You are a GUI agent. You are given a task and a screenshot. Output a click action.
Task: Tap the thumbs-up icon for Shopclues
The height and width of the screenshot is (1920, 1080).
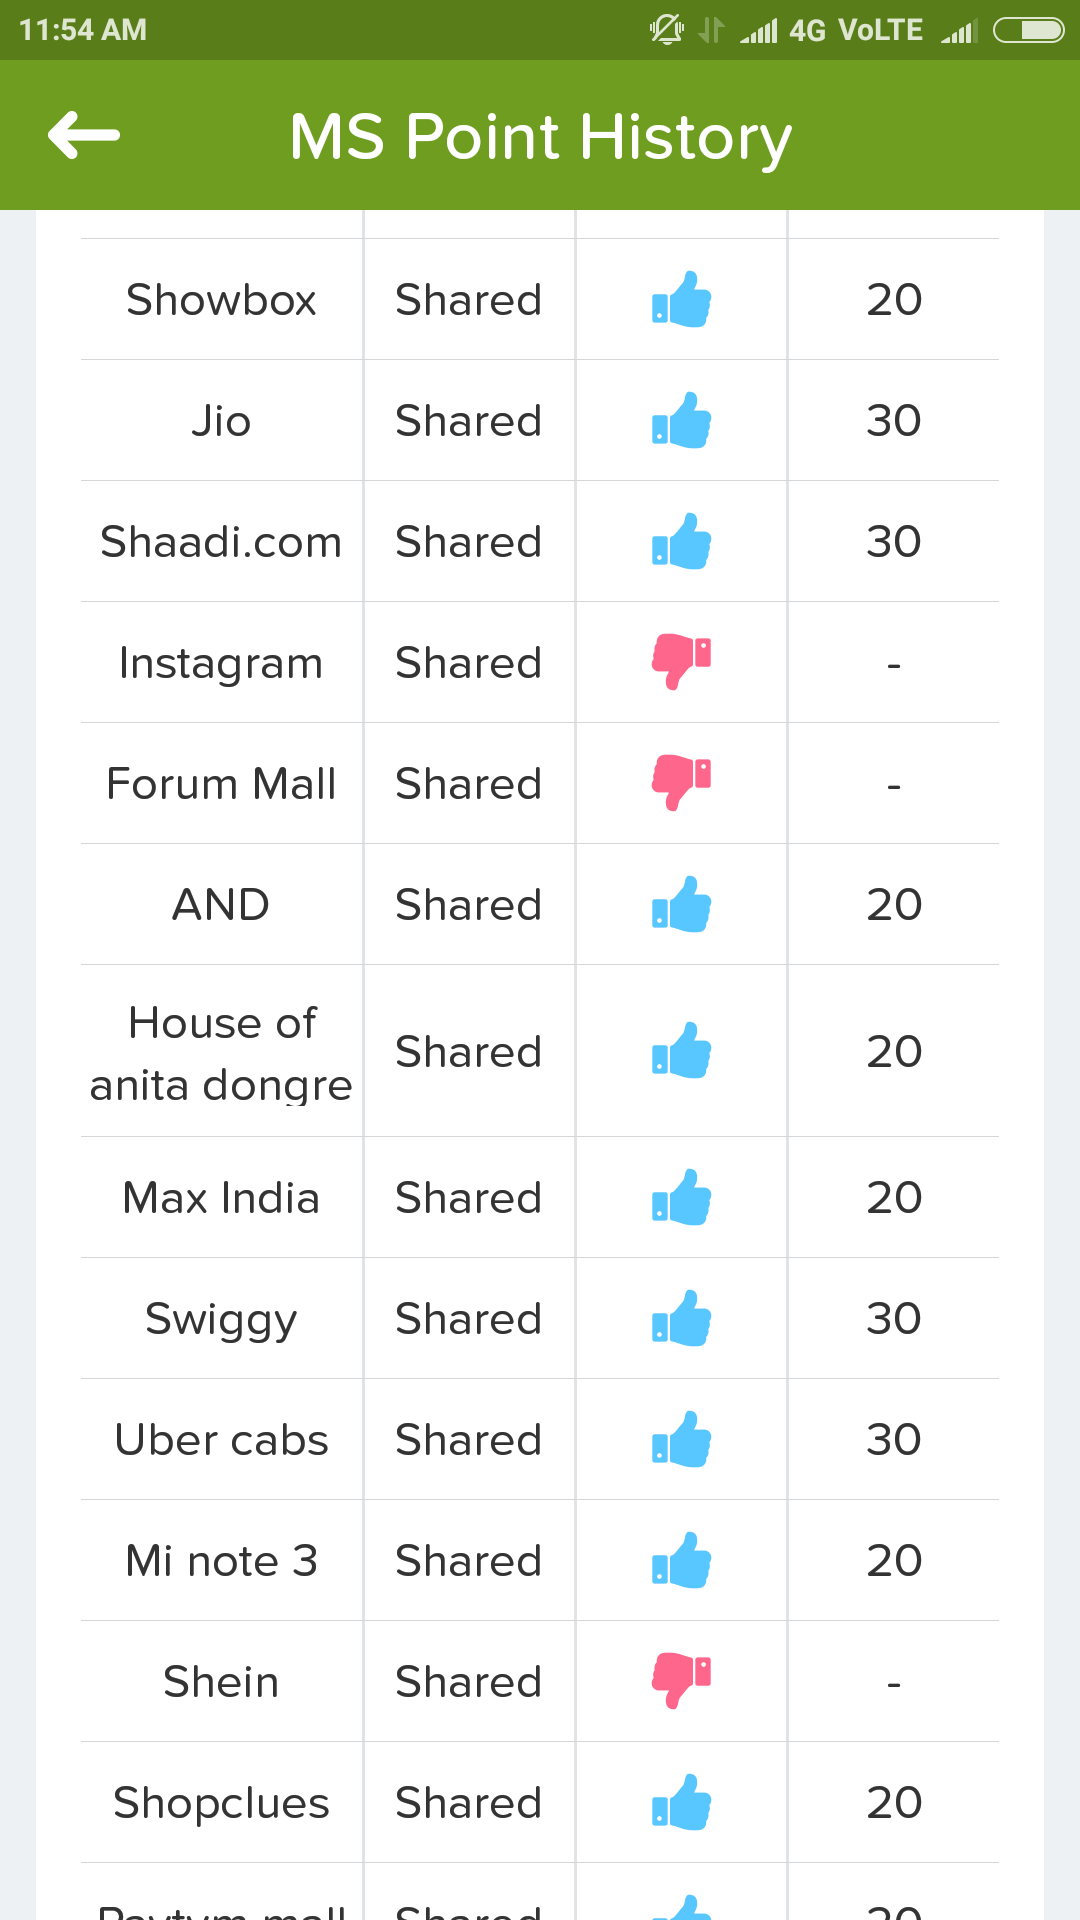[x=681, y=1802]
